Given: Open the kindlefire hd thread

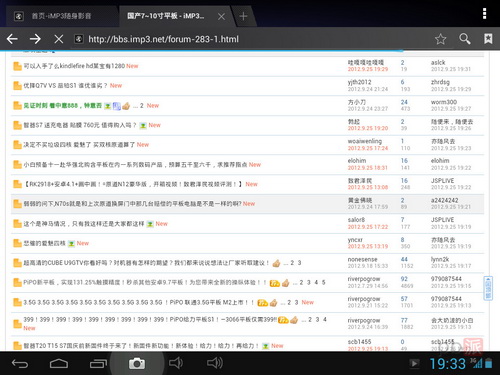Looking at the screenshot, I should pyautogui.click(x=74, y=66).
